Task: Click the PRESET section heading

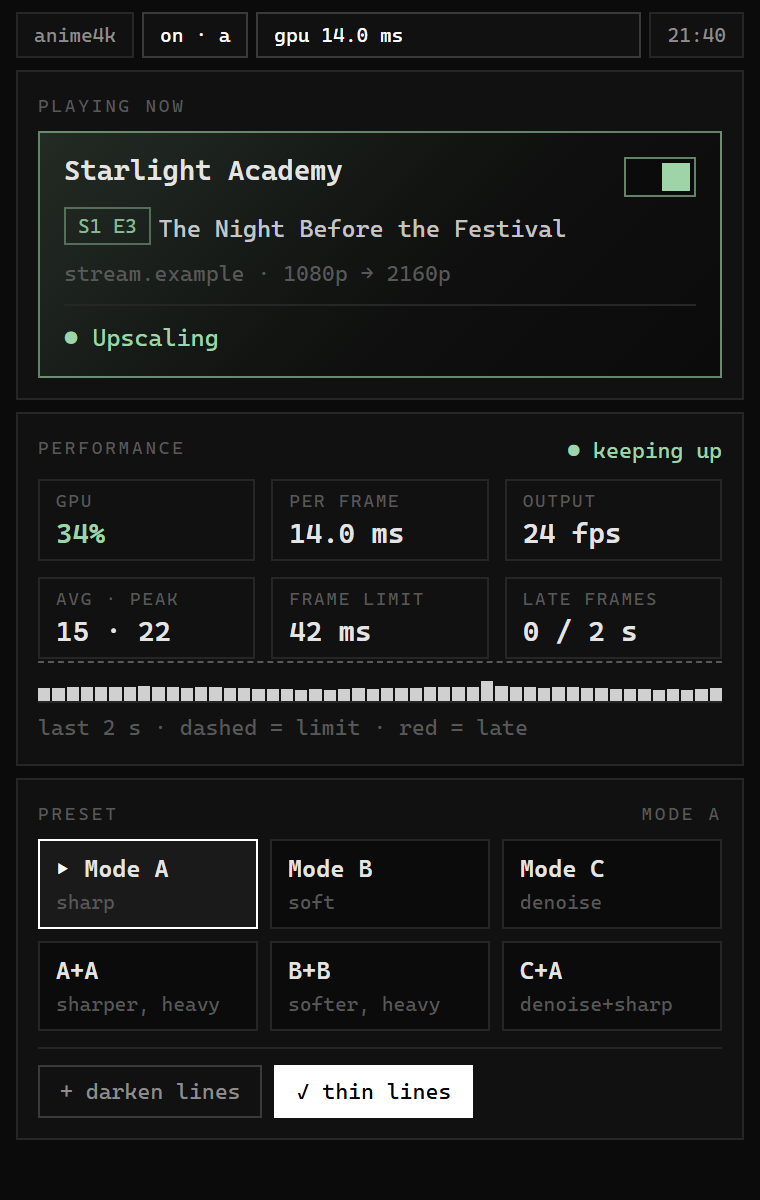Action: tap(77, 814)
